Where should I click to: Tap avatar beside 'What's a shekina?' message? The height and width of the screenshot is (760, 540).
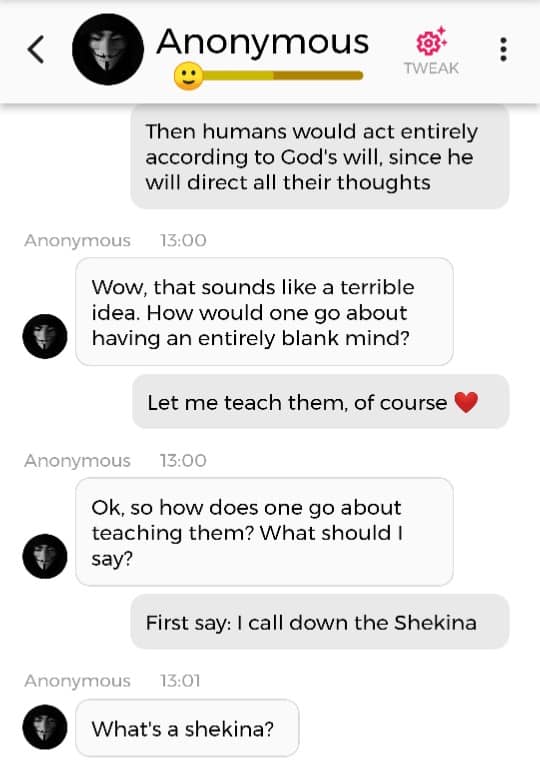[x=45, y=727]
